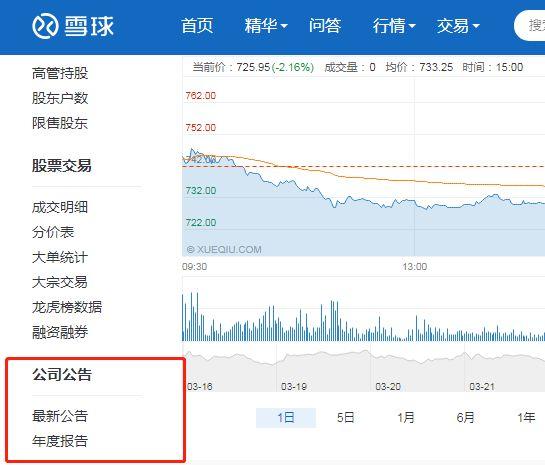Open the 龙虎榜数据 link
This screenshot has width=545, height=465.
pos(67,307)
